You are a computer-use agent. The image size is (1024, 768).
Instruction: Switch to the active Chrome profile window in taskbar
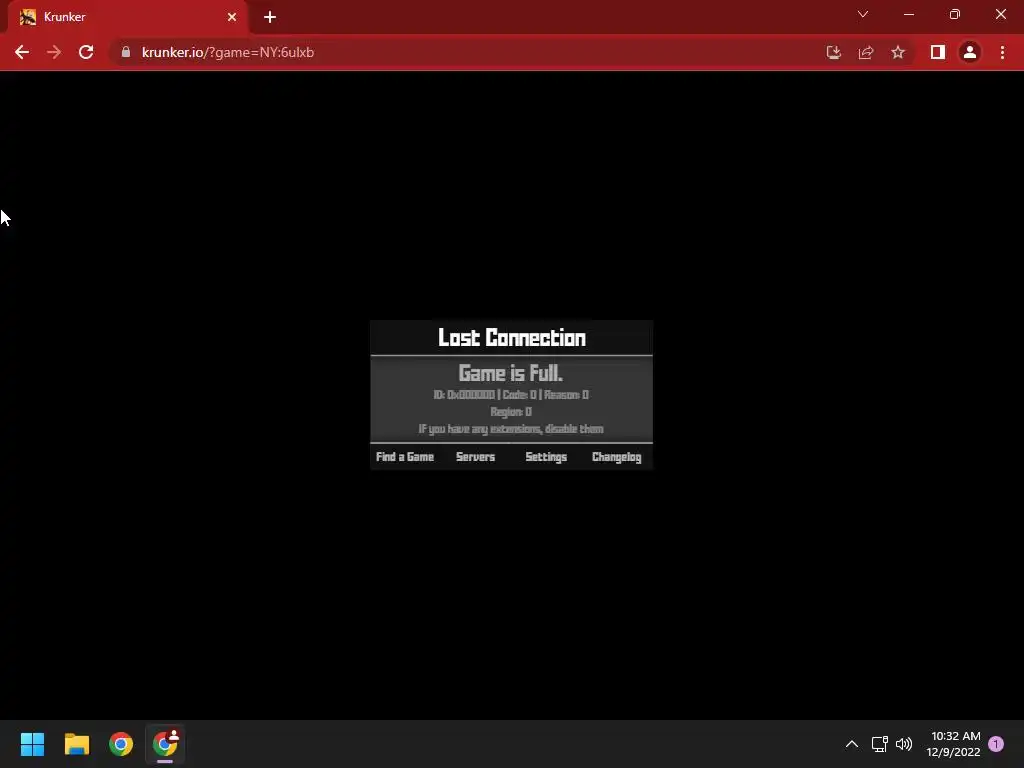coord(165,744)
